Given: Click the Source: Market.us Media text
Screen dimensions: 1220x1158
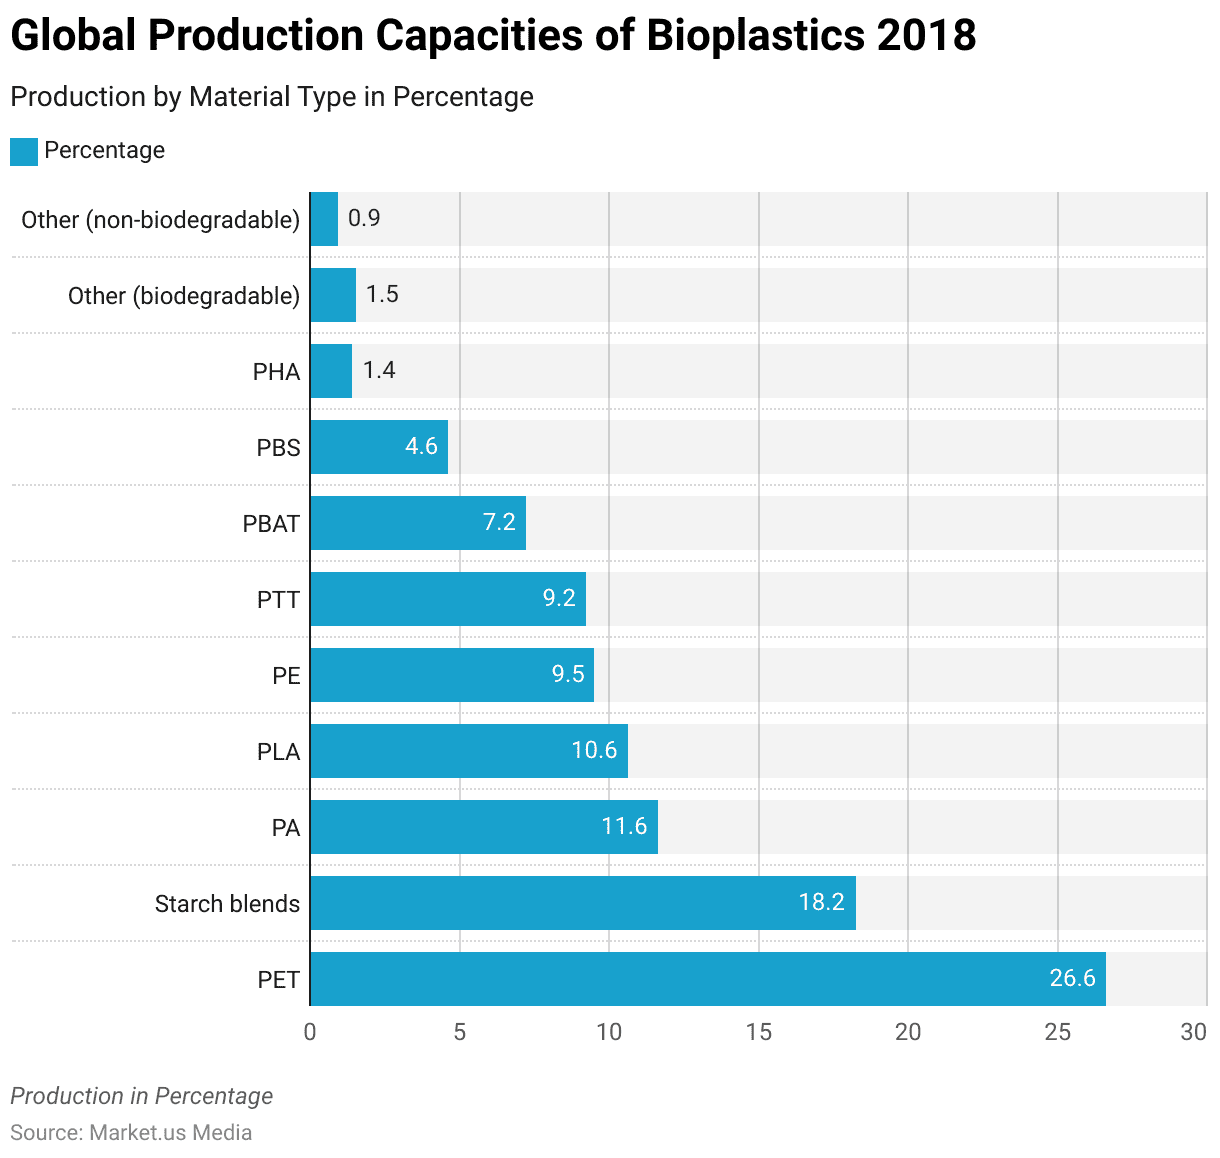Looking at the screenshot, I should 131,1132.
